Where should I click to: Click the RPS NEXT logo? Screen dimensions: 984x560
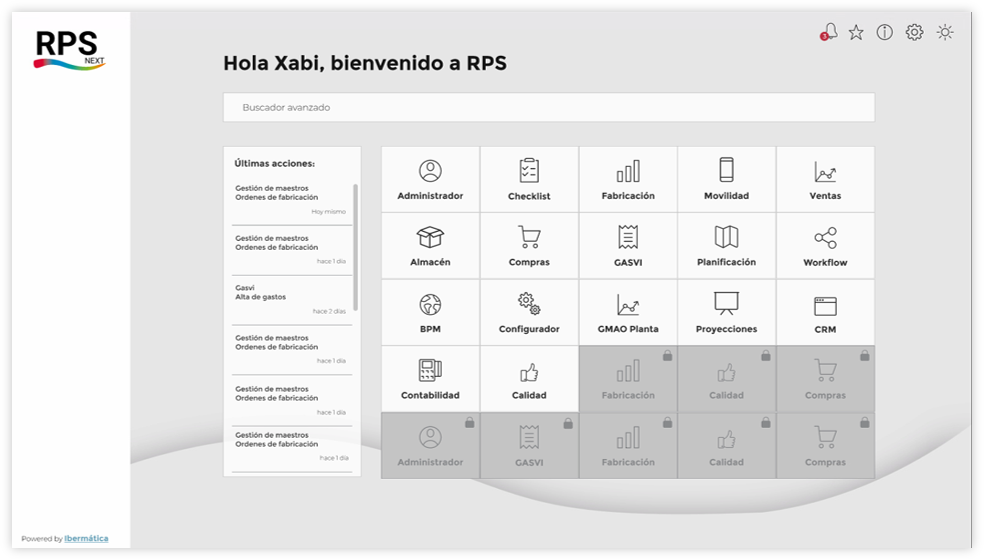click(x=69, y=50)
